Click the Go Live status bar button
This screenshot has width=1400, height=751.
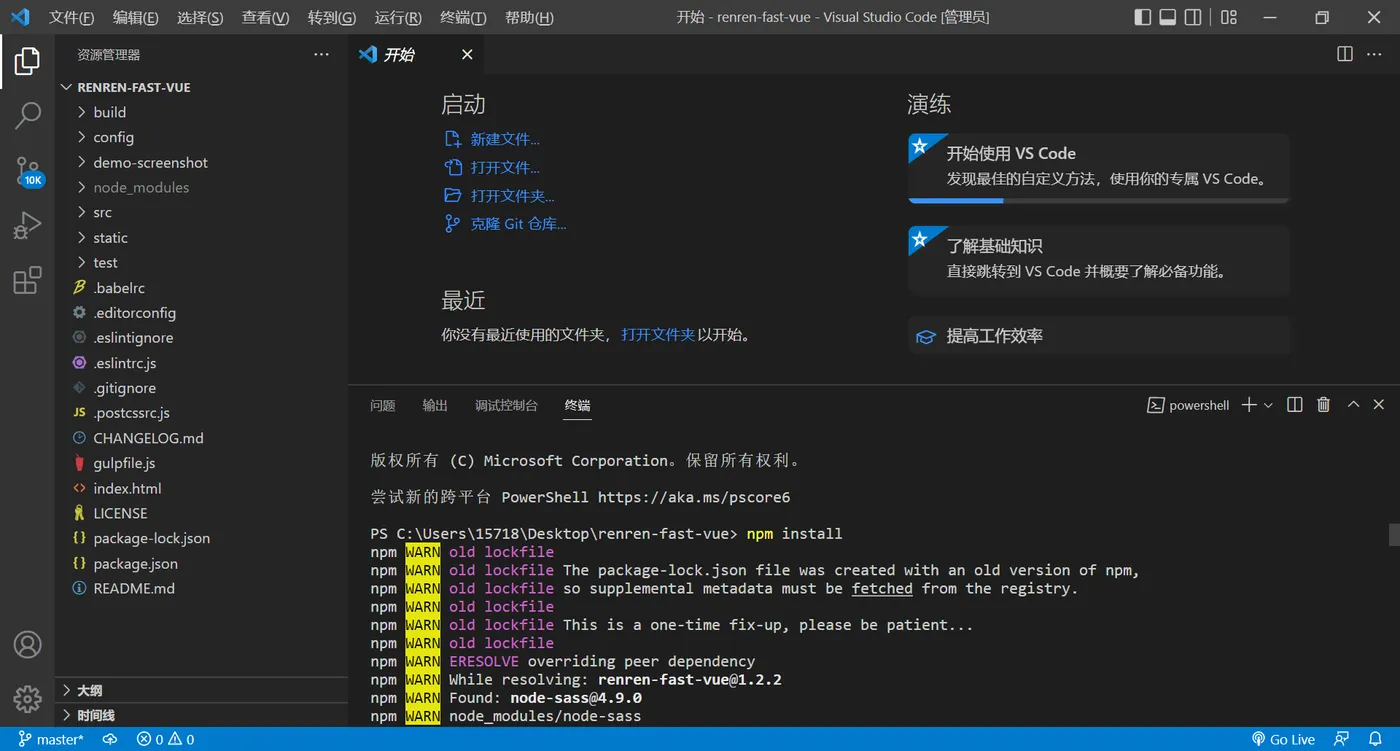tap(1283, 739)
